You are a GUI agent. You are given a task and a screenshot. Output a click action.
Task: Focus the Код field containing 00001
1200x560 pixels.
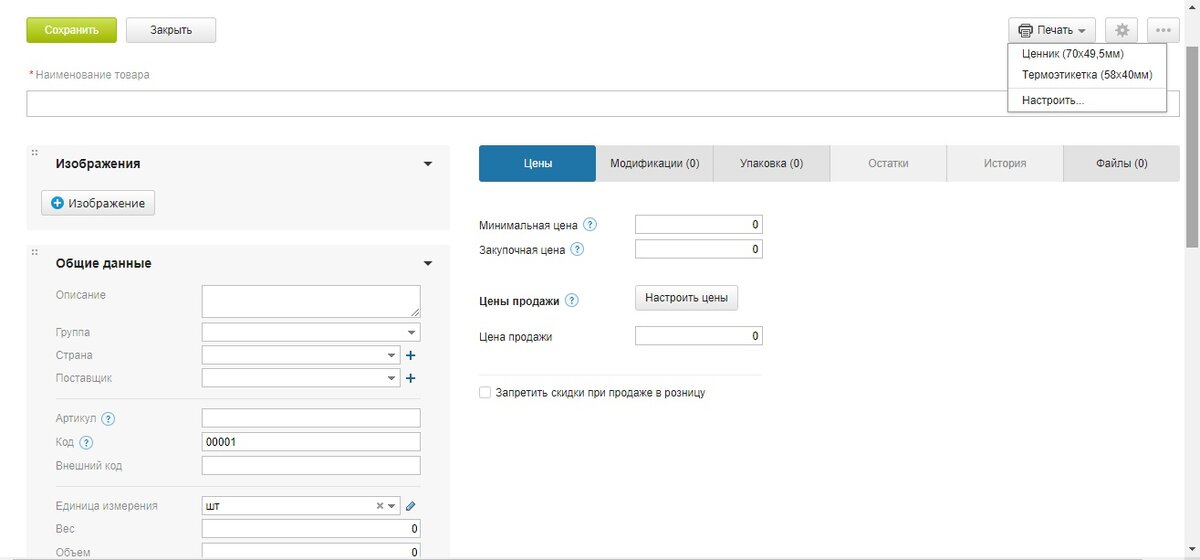pyautogui.click(x=311, y=442)
